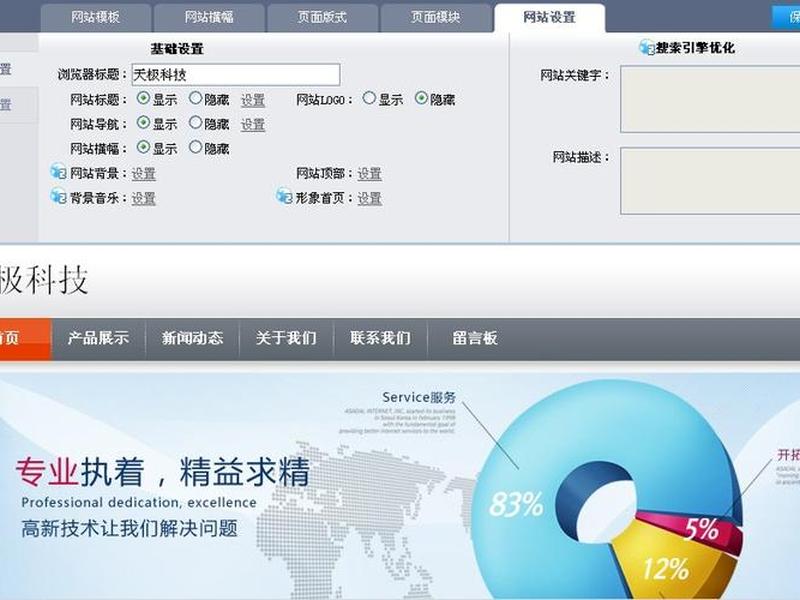Open 设置 link for 网站标题
The width and height of the screenshot is (800, 600).
point(253,100)
